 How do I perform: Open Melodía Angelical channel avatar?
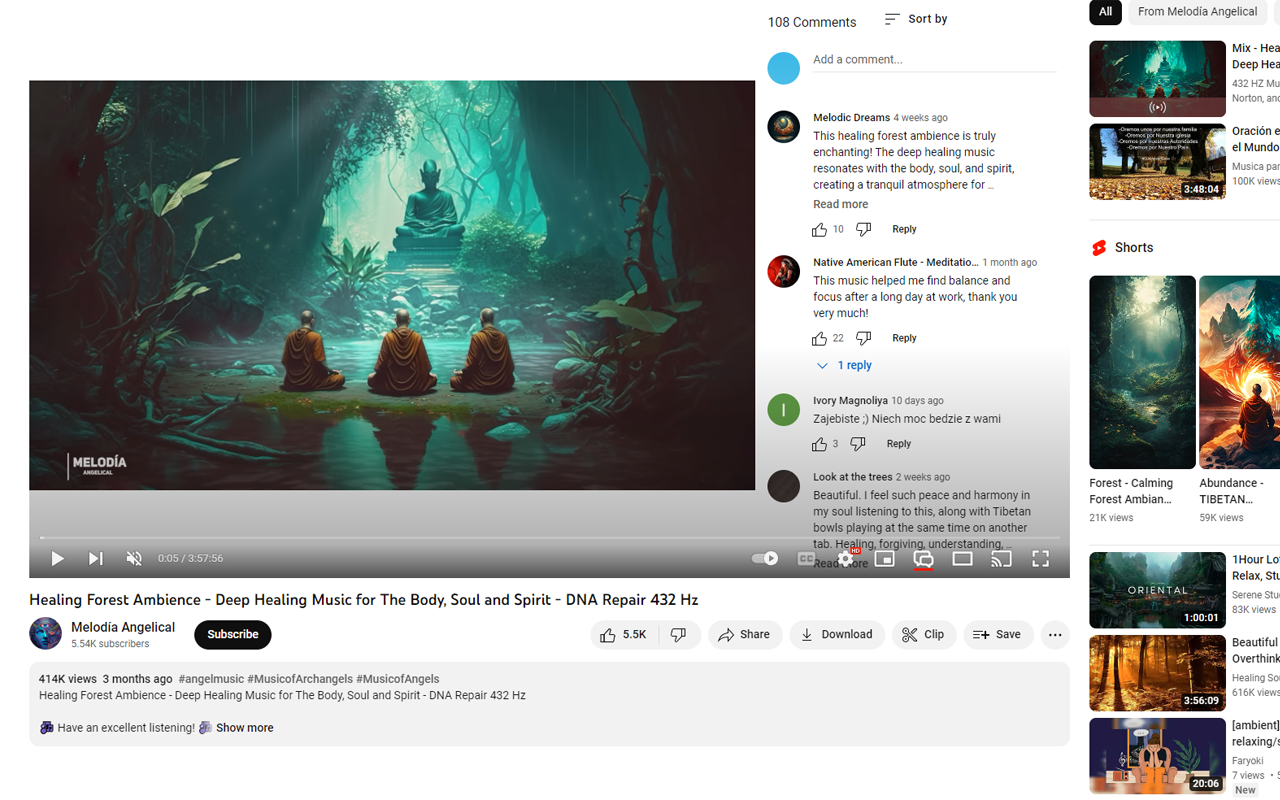point(45,634)
